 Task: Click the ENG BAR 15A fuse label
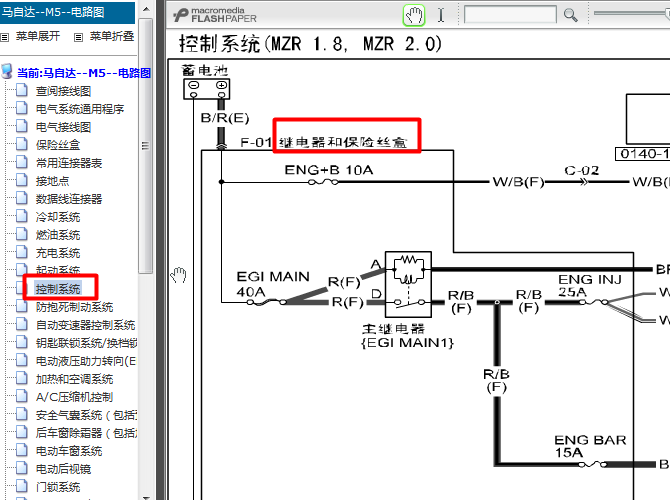pos(590,446)
